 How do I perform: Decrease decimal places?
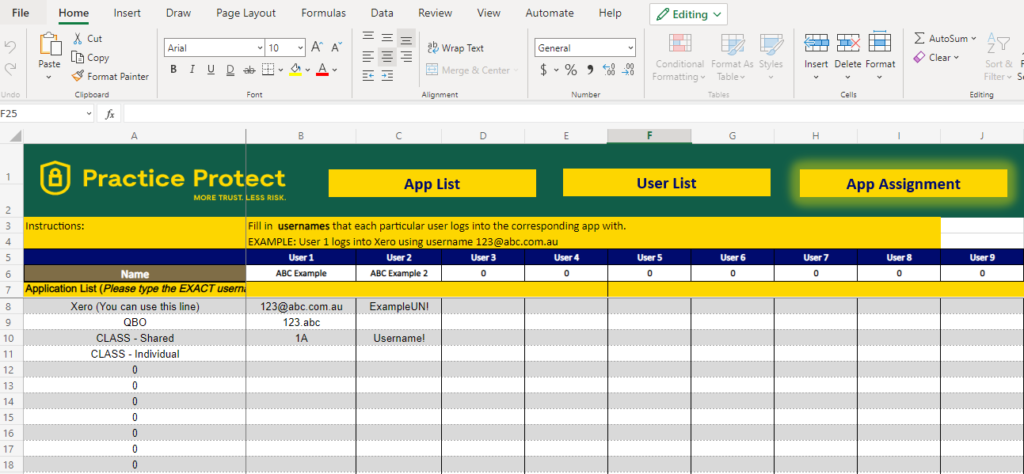pos(628,70)
